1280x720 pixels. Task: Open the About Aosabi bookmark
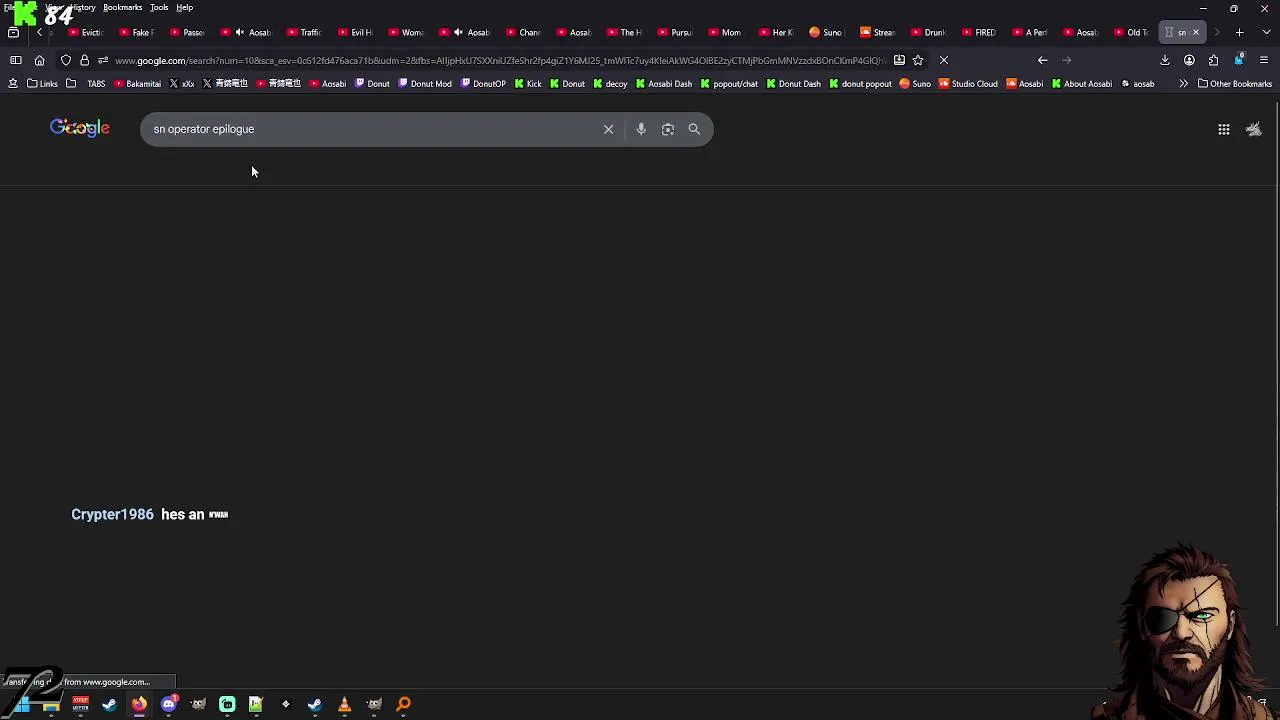1081,84
